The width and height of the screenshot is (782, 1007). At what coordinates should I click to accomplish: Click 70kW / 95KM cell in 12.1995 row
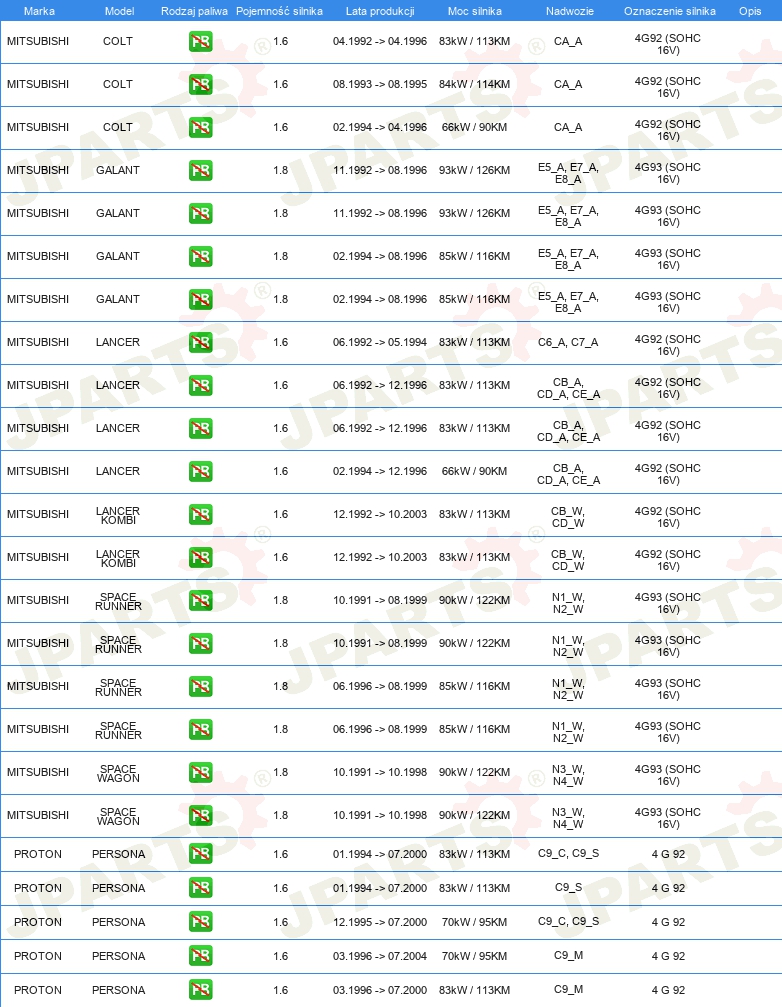coord(474,922)
